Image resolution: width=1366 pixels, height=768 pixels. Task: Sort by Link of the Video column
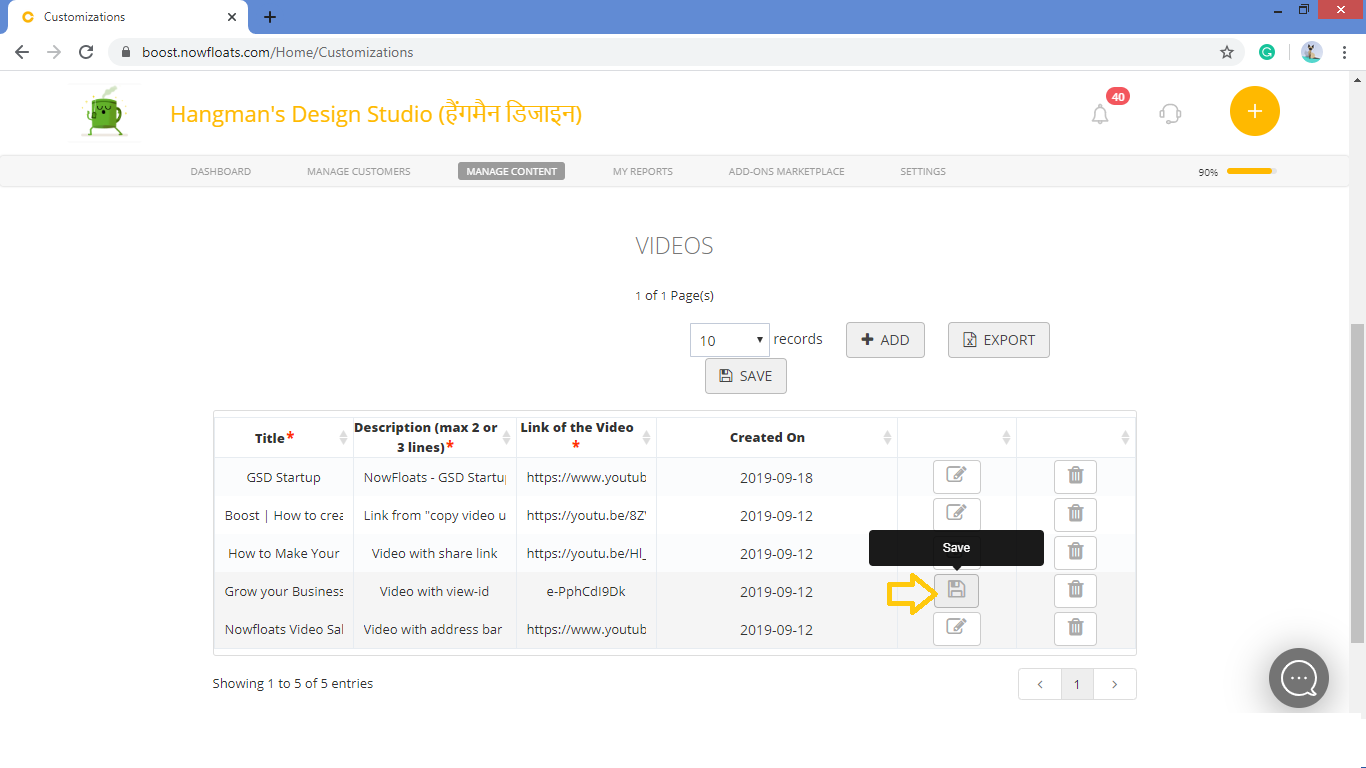(586, 437)
